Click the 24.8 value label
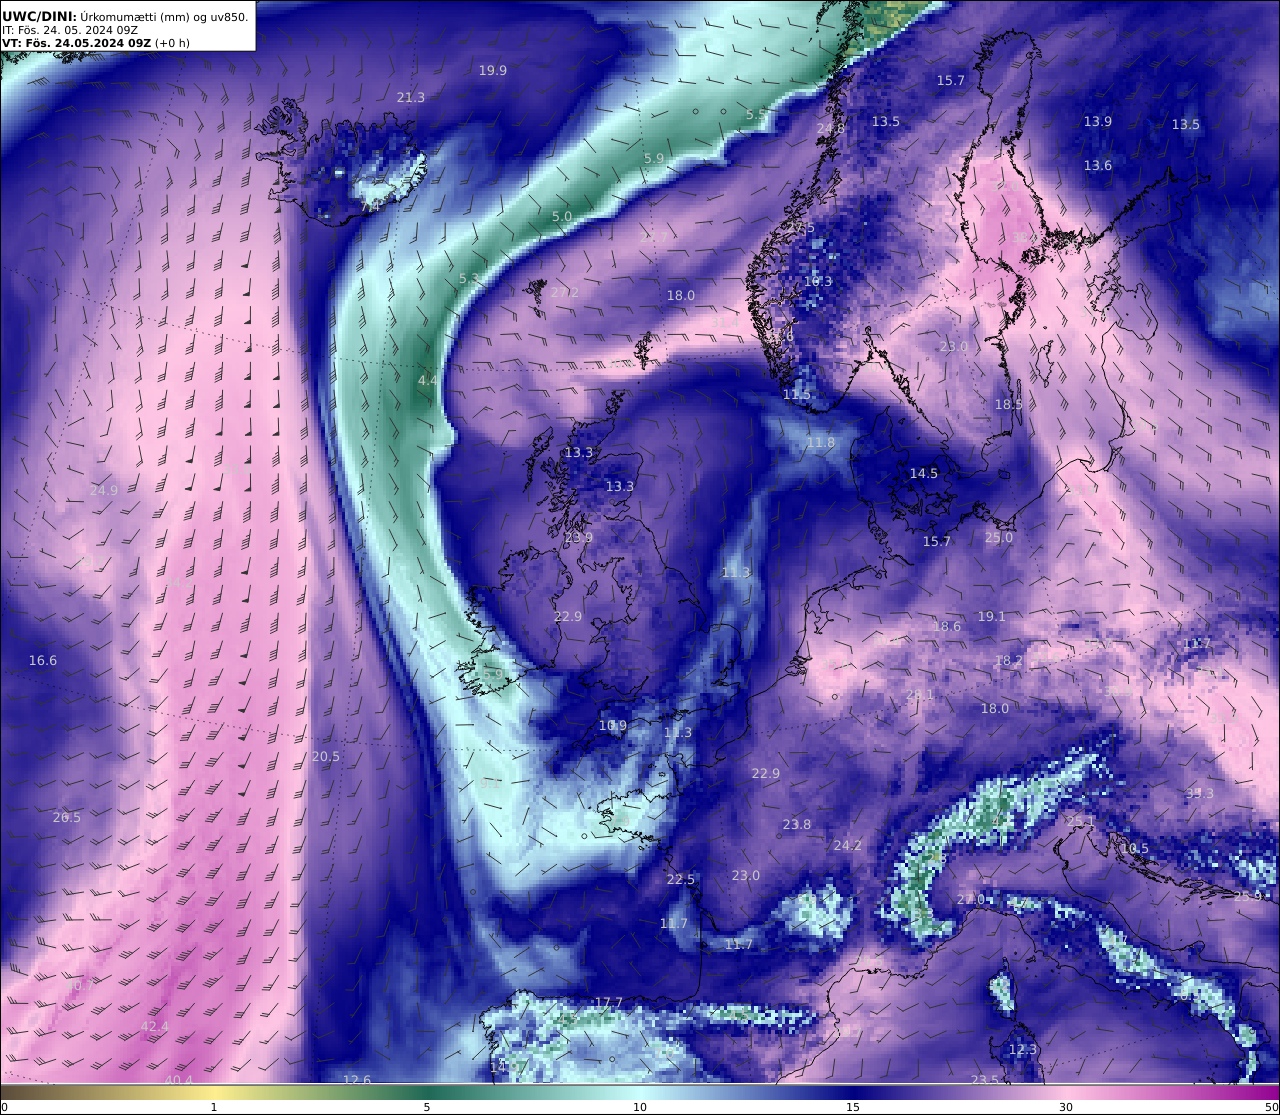 831,129
